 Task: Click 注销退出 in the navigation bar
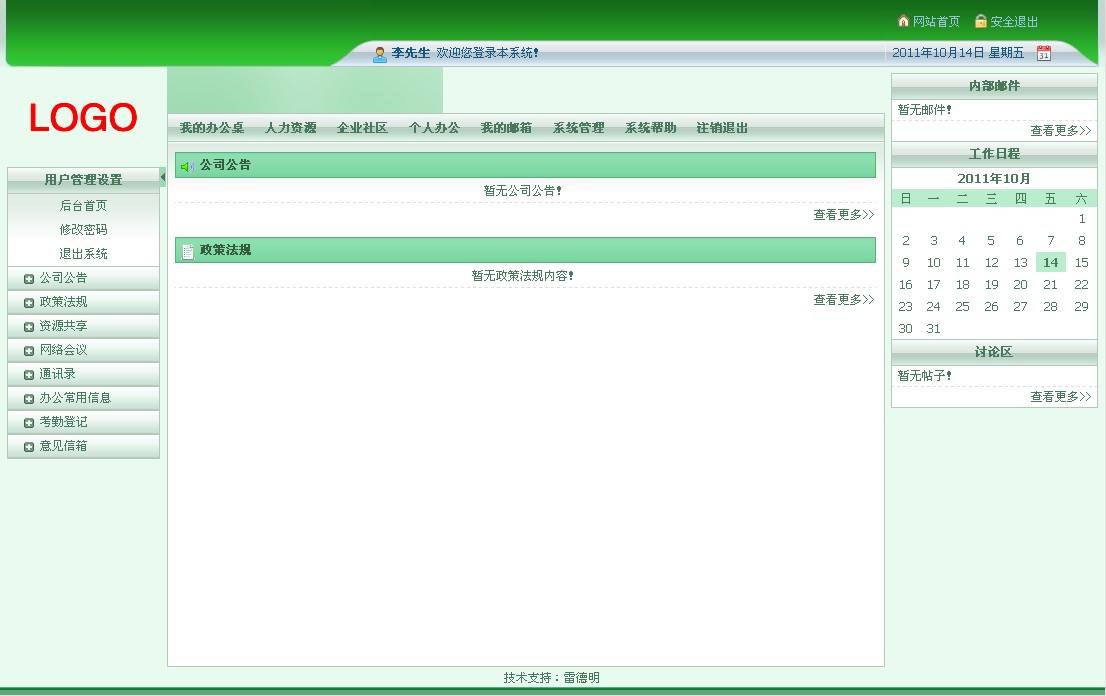722,128
